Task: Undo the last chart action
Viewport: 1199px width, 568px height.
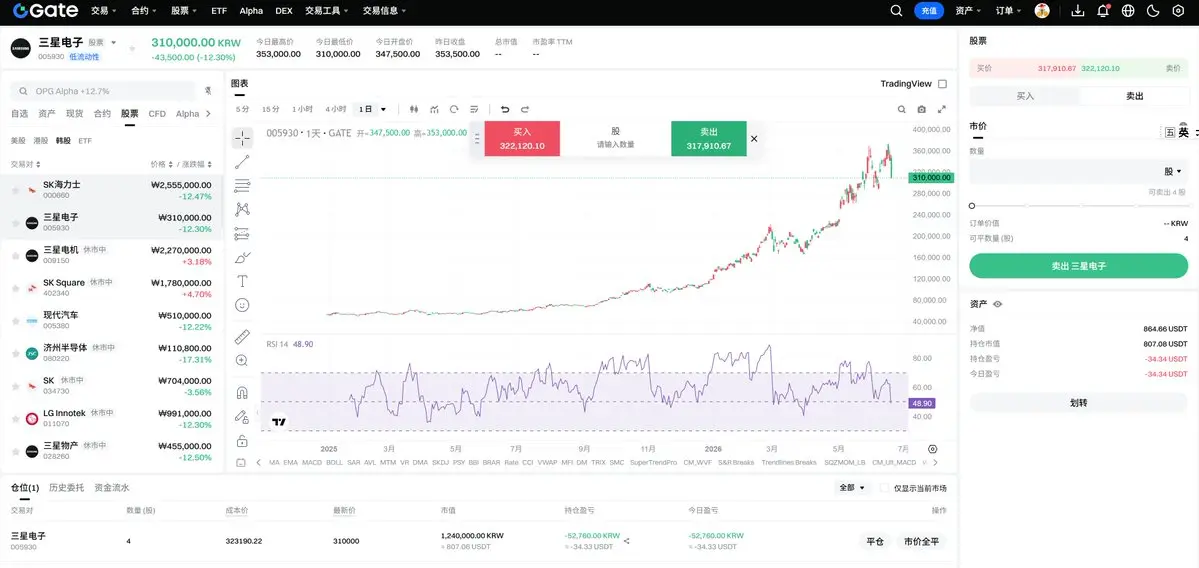Action: click(505, 109)
